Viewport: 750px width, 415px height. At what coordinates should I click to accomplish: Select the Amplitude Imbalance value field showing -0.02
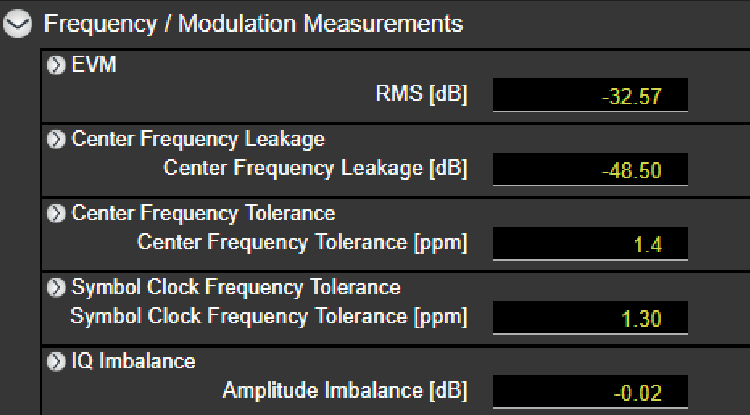[x=590, y=392]
